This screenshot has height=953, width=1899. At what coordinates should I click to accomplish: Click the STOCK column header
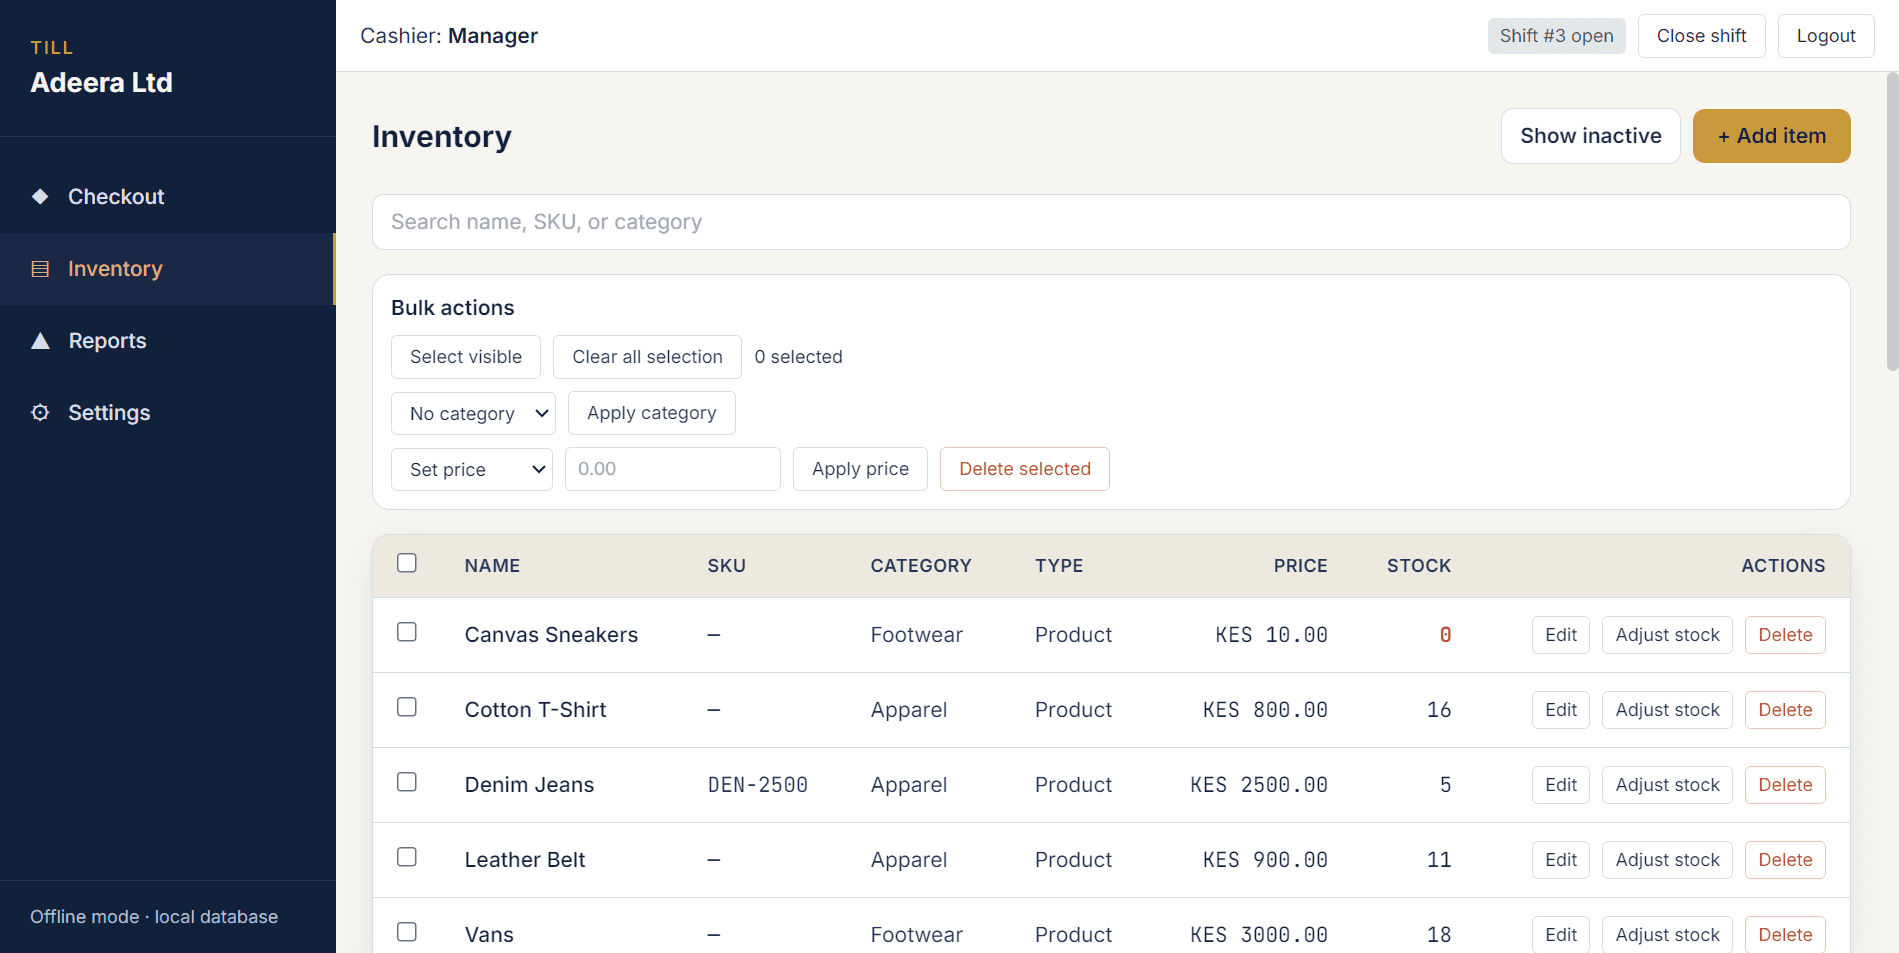tap(1418, 566)
